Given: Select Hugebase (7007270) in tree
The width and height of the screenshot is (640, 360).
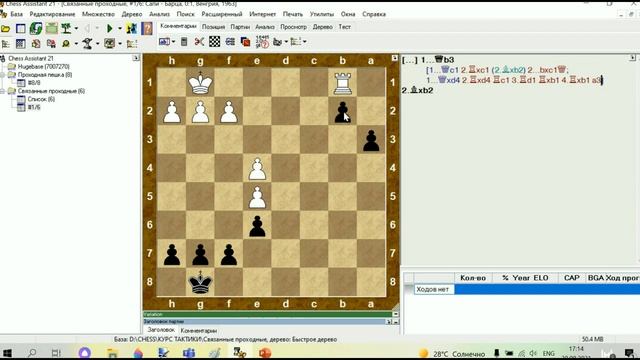Looking at the screenshot, I should click(x=44, y=67).
